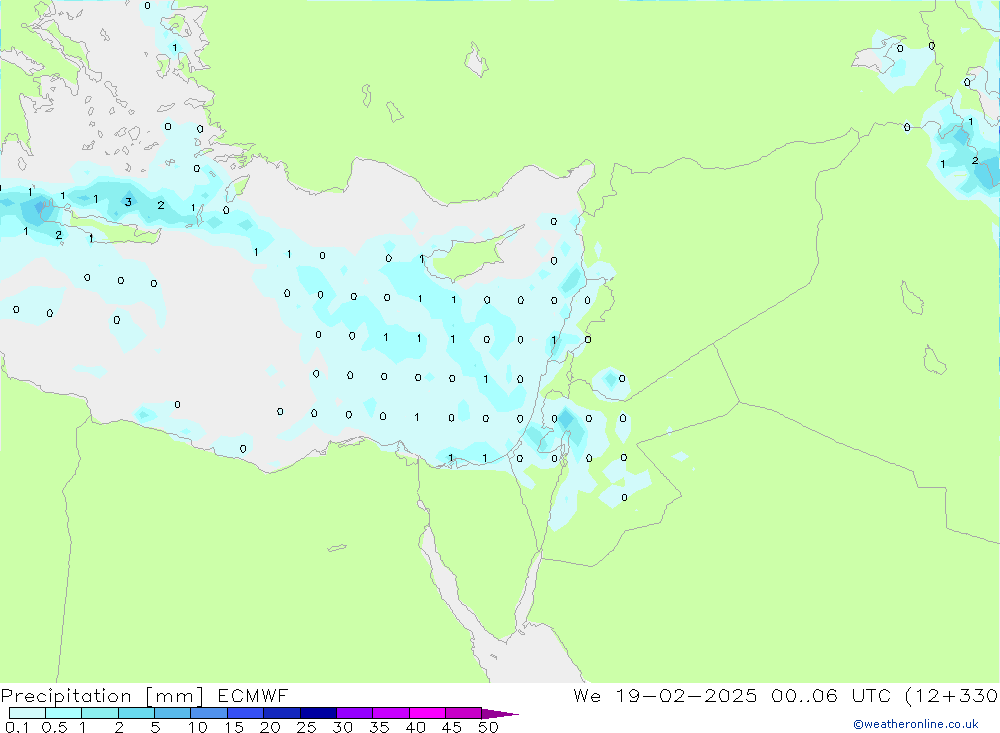Click the 20–25 mm navy legend swatch
The image size is (1000, 733).
pos(281,713)
